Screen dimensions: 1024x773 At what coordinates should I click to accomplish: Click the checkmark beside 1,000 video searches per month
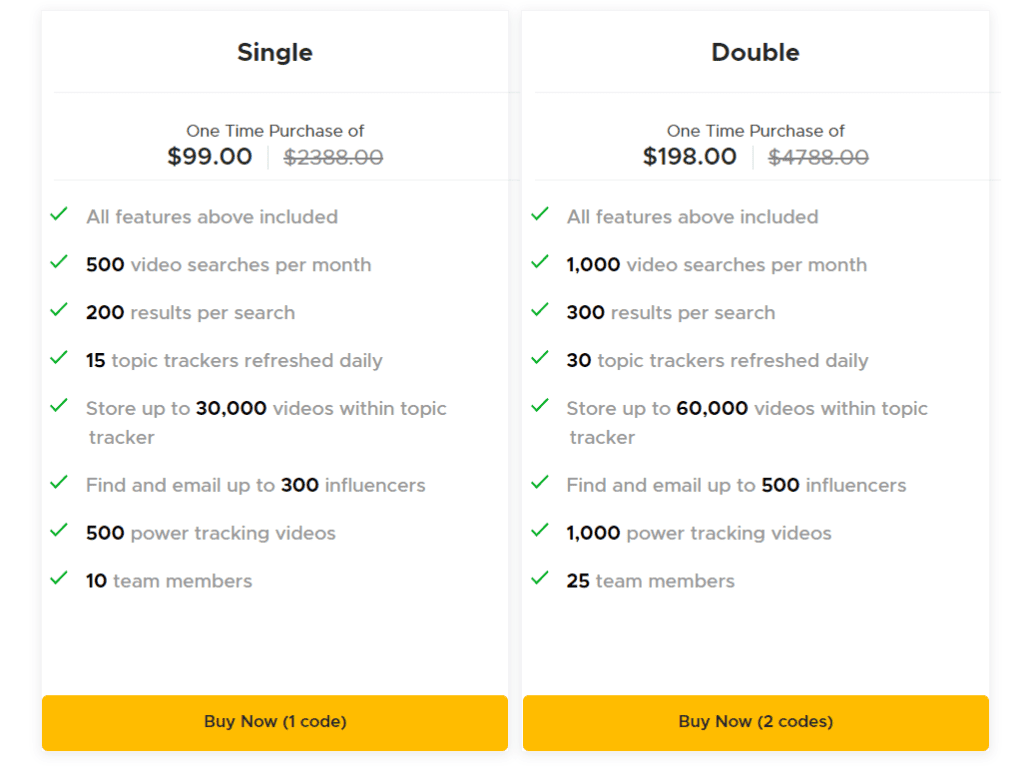[540, 262]
